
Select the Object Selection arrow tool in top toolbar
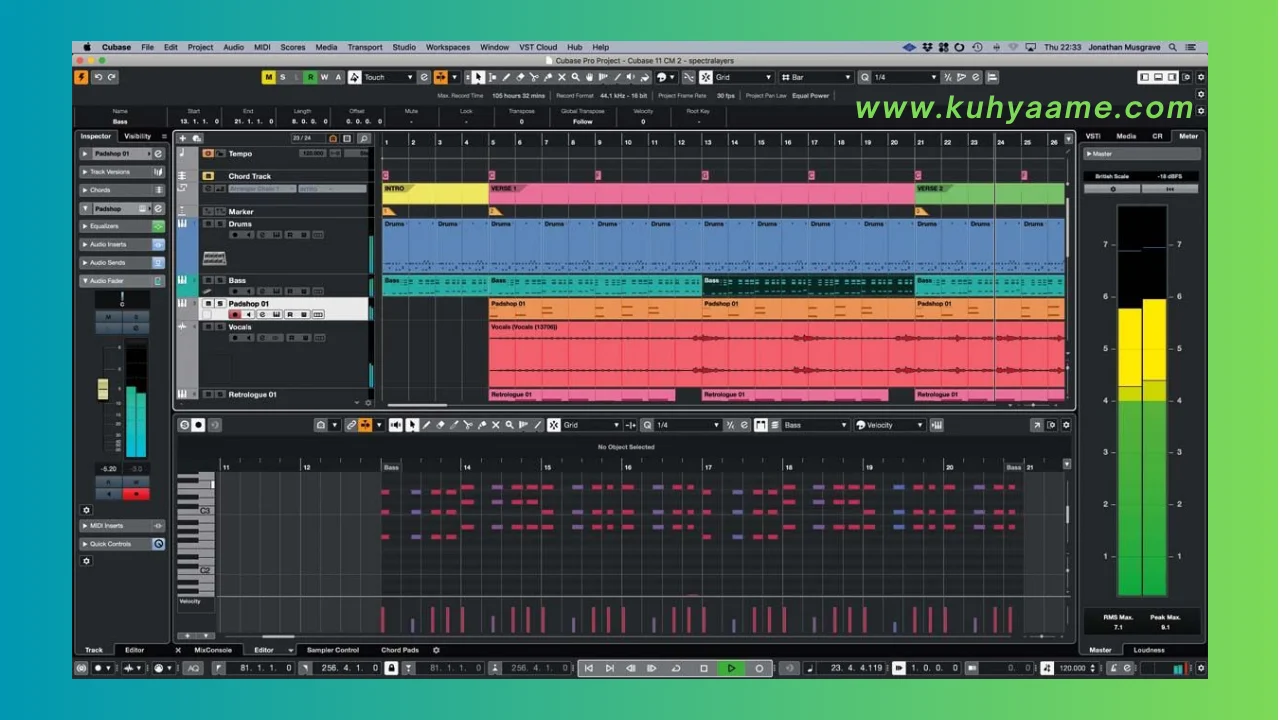click(478, 77)
